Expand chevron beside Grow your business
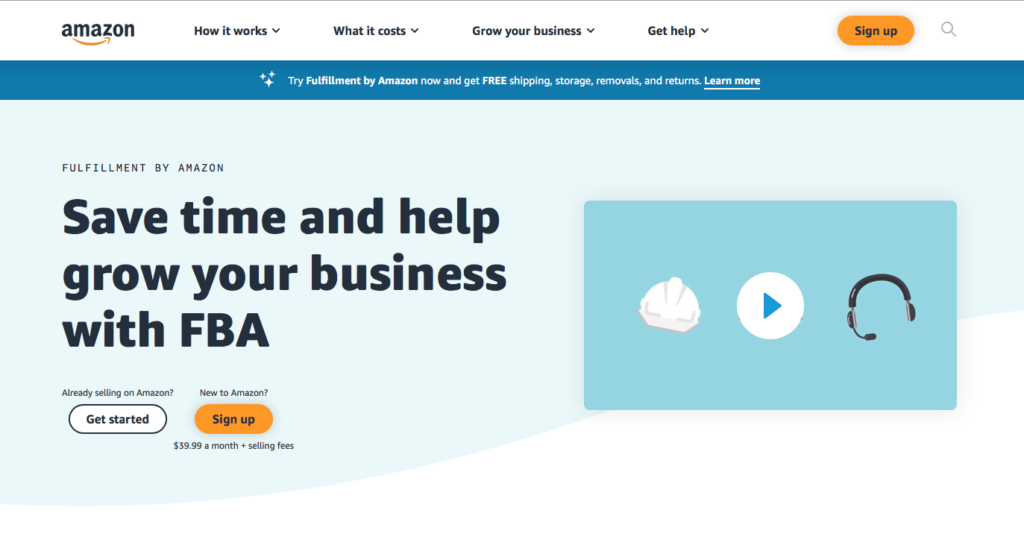This screenshot has width=1024, height=545. pyautogui.click(x=590, y=31)
